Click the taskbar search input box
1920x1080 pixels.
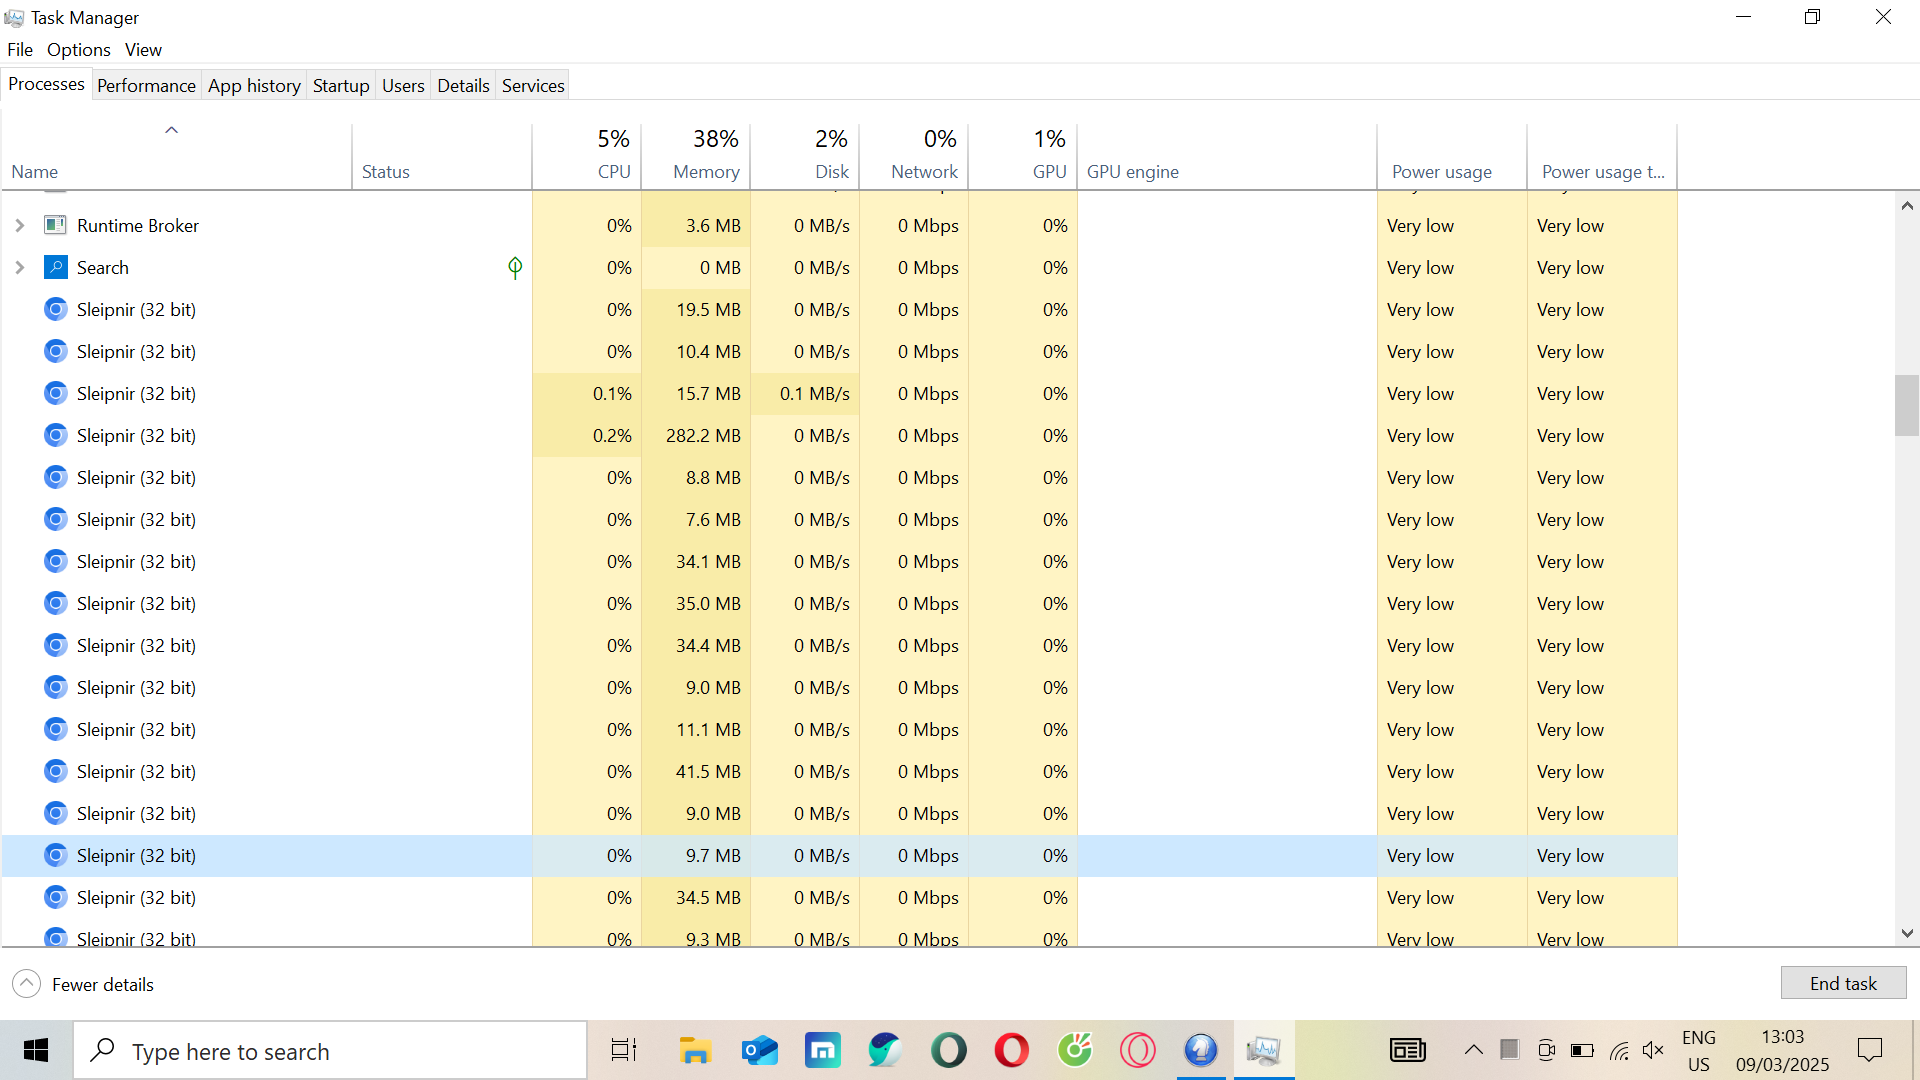coord(330,1051)
